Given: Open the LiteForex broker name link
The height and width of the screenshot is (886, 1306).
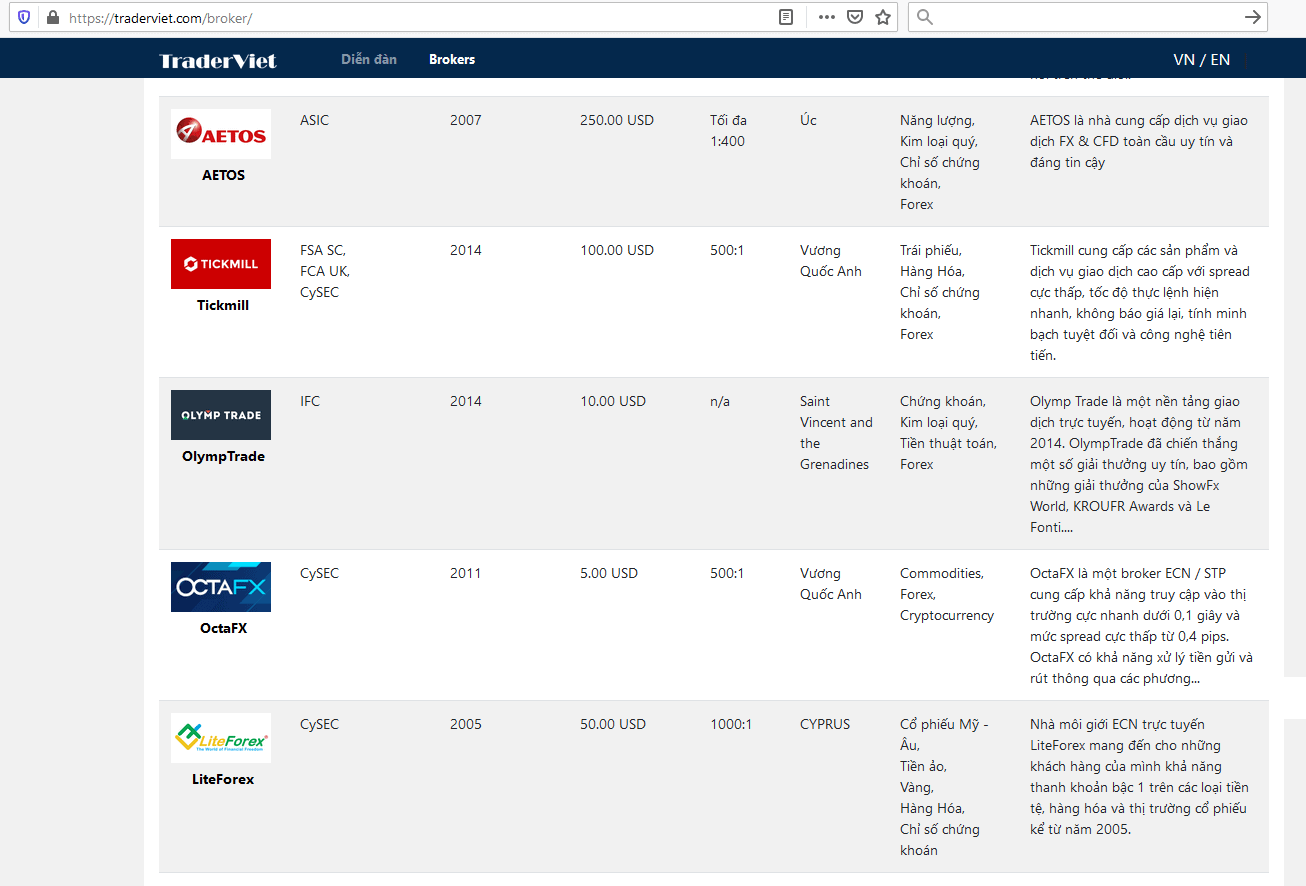Looking at the screenshot, I should (223, 779).
